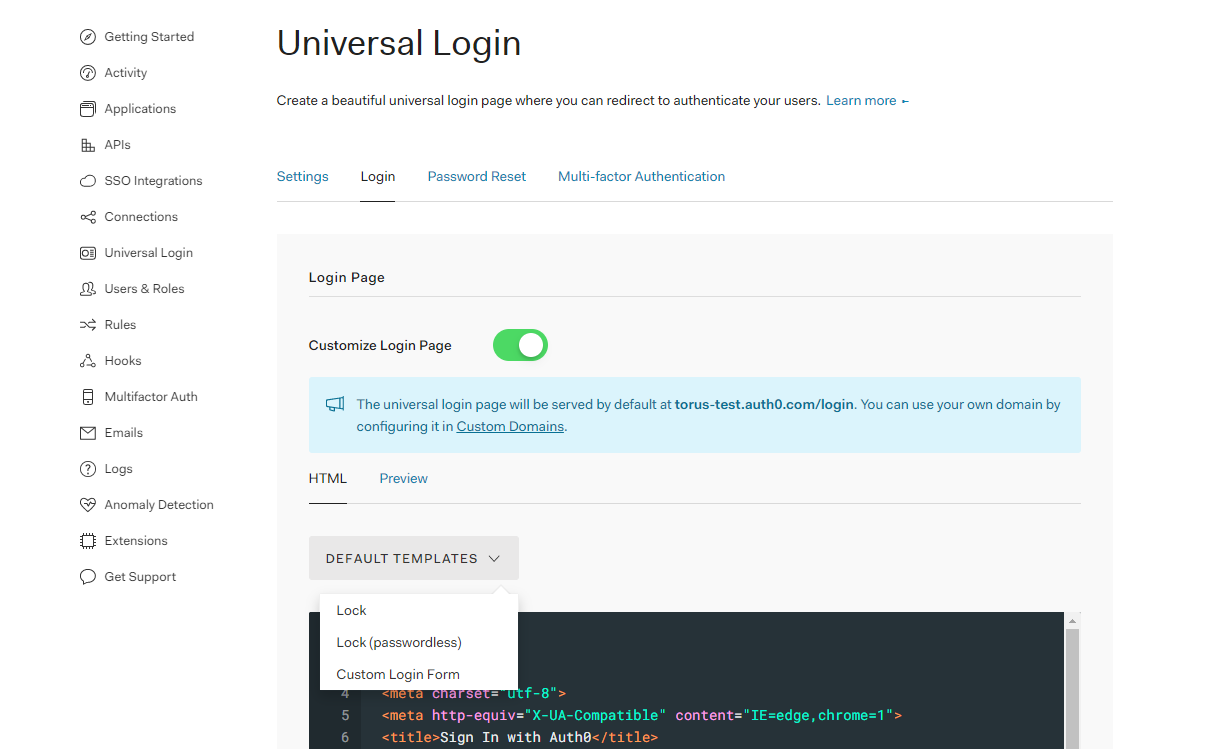Choose the Custom Login Form template
The height and width of the screenshot is (749, 1215).
click(397, 674)
